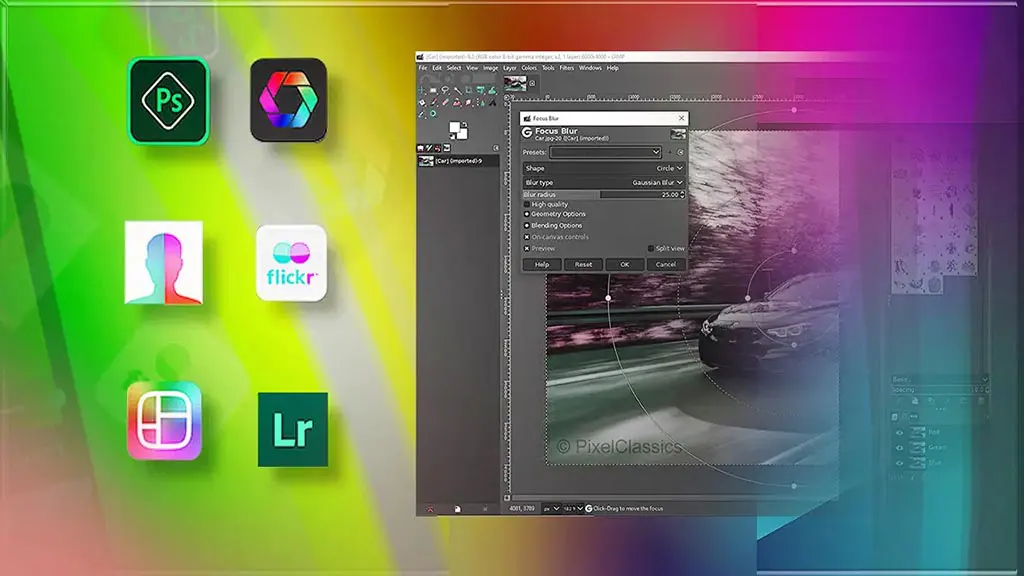Open the Shape dropdown set to Circle

click(x=603, y=168)
